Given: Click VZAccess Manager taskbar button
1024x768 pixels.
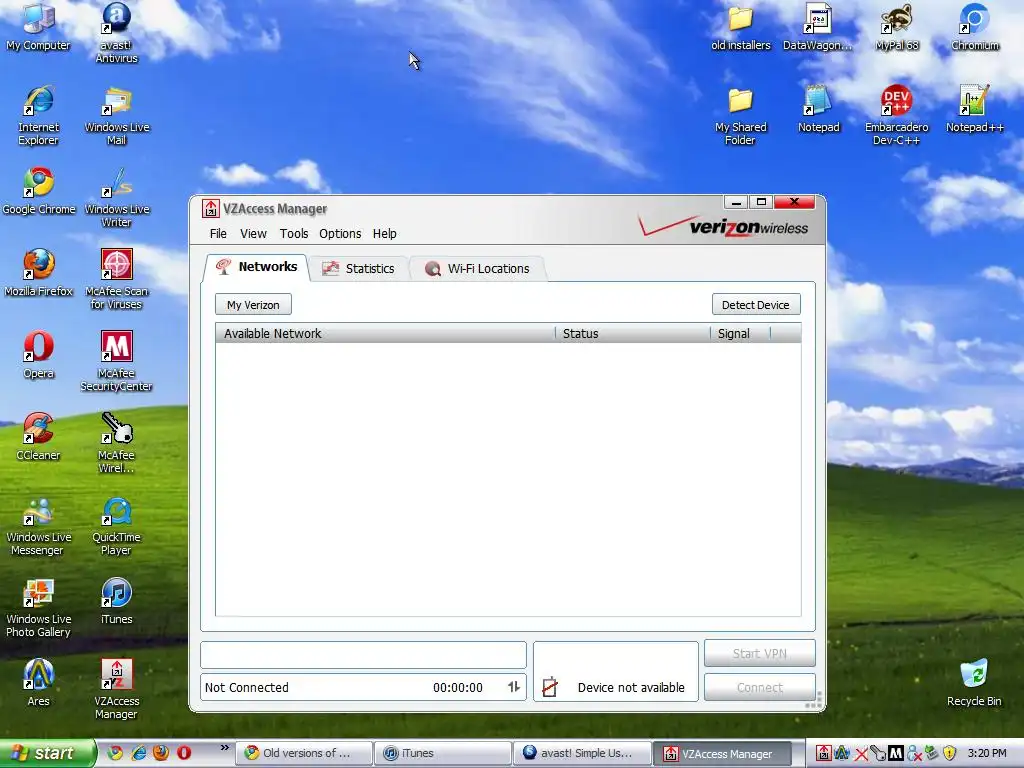Looking at the screenshot, I should pyautogui.click(x=722, y=754).
